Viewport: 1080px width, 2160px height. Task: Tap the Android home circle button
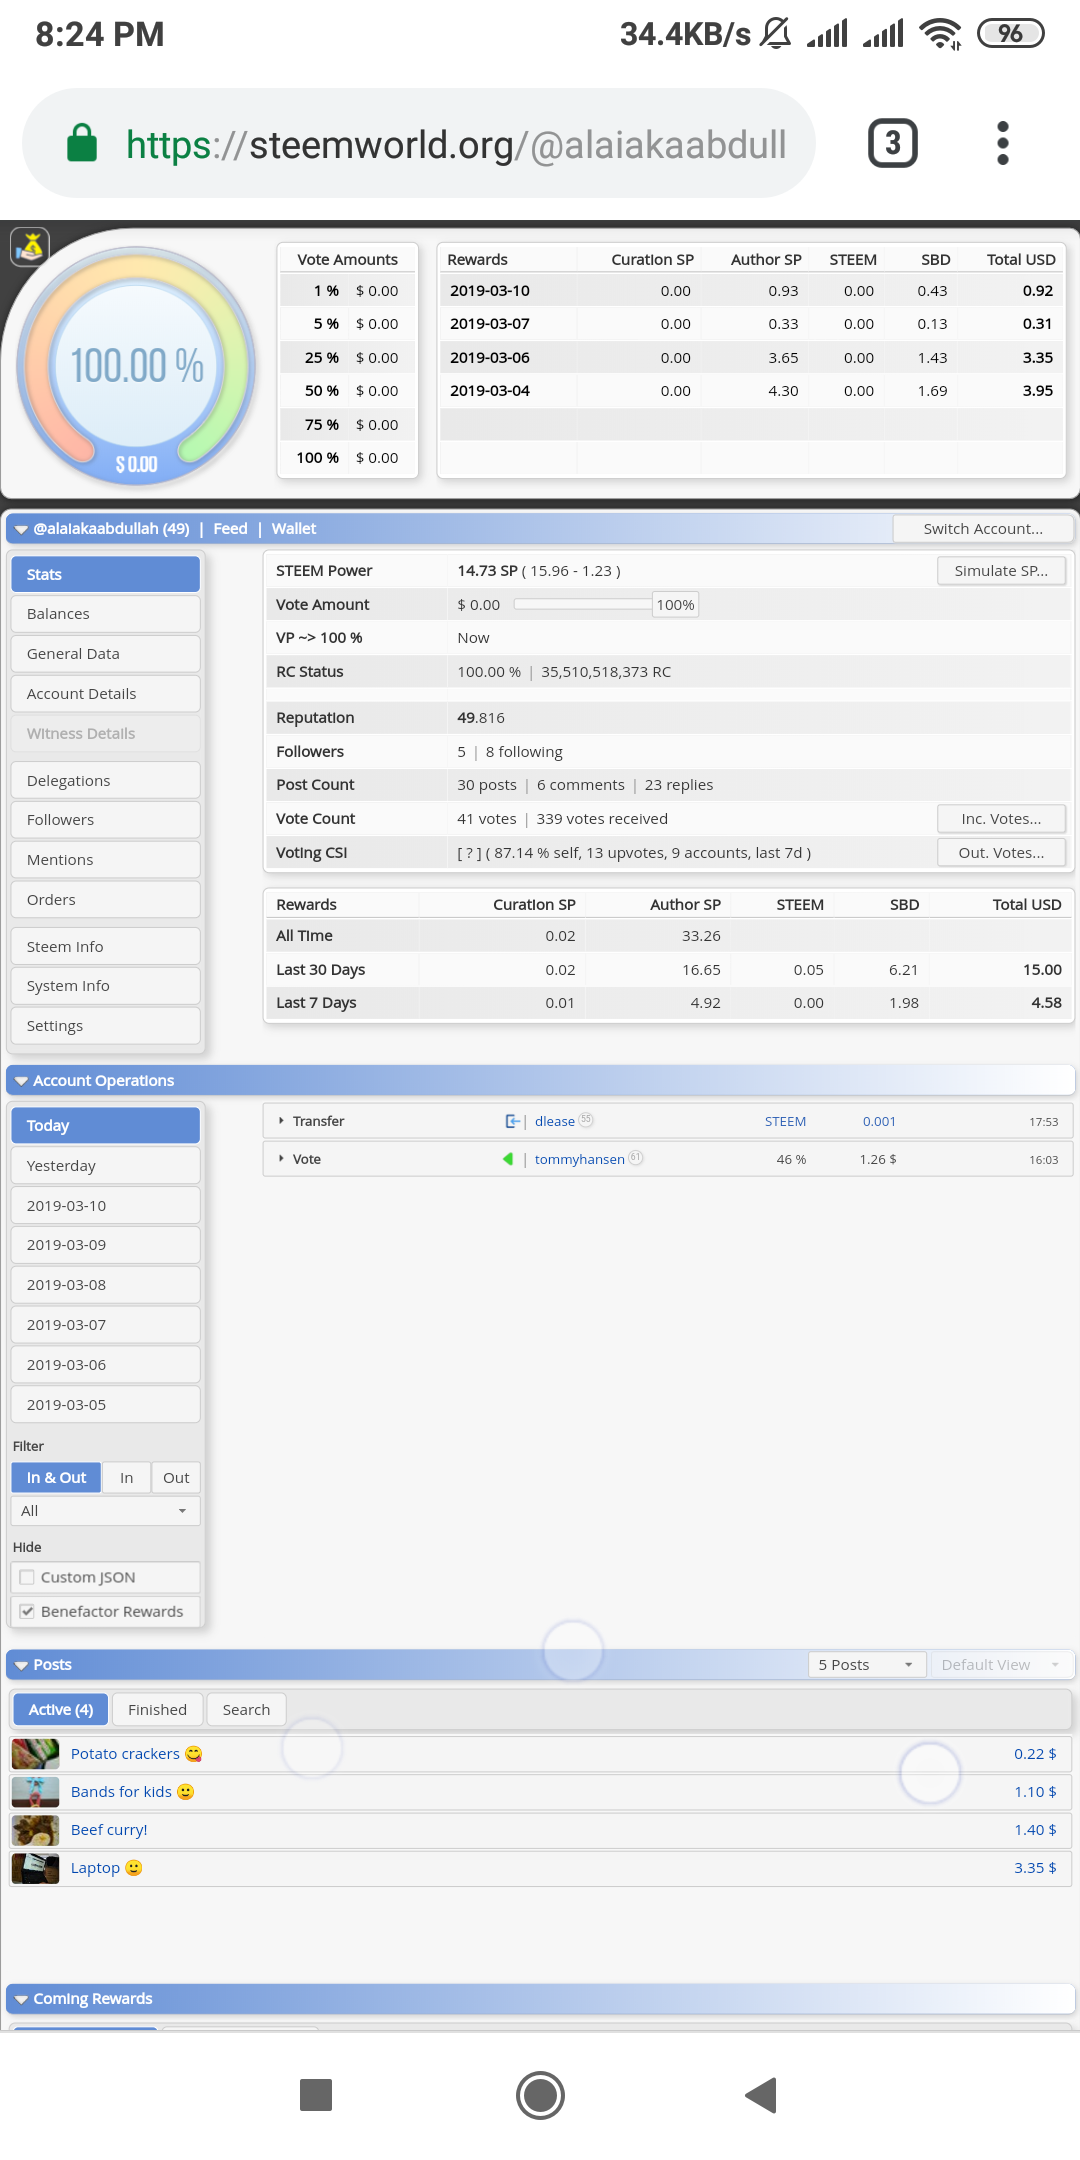pyautogui.click(x=540, y=2095)
